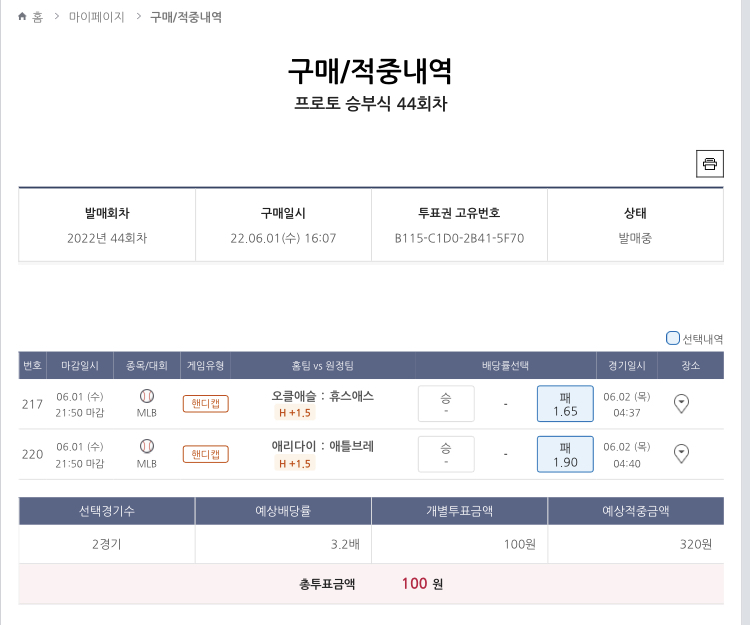Click 마감일시 column header
Screen dimensions: 750x625
pos(80,365)
